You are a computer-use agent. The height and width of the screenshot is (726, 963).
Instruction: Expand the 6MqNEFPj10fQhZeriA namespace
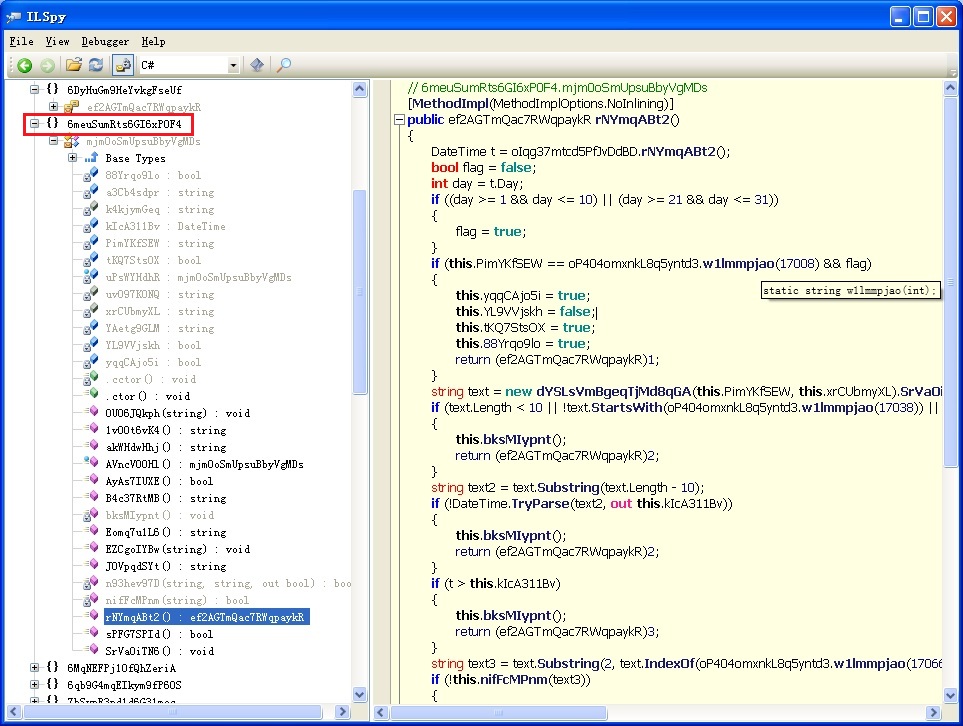tap(35, 667)
